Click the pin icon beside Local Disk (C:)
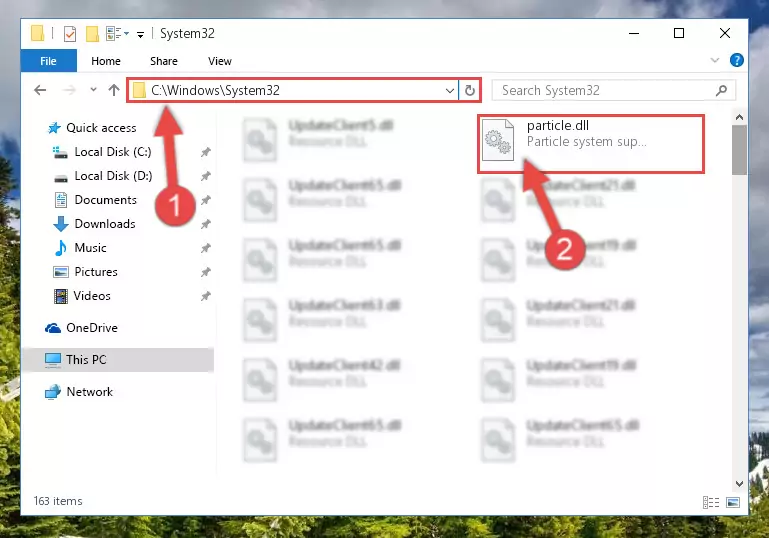Viewport: 769px width, 538px height. (205, 152)
